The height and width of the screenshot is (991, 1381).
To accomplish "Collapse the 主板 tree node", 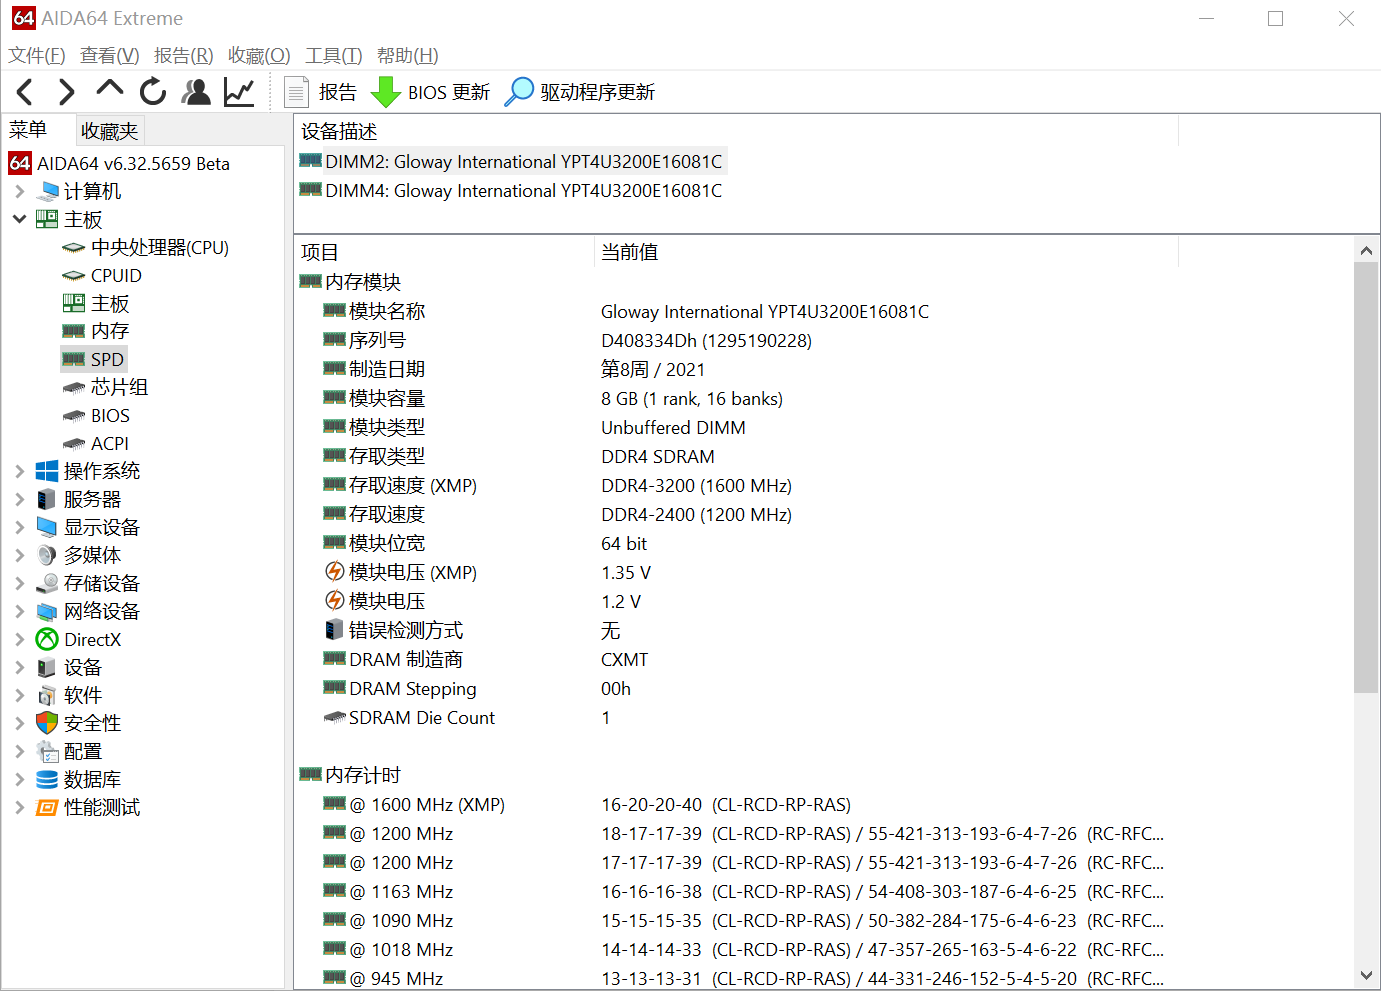I will pyautogui.click(x=19, y=219).
